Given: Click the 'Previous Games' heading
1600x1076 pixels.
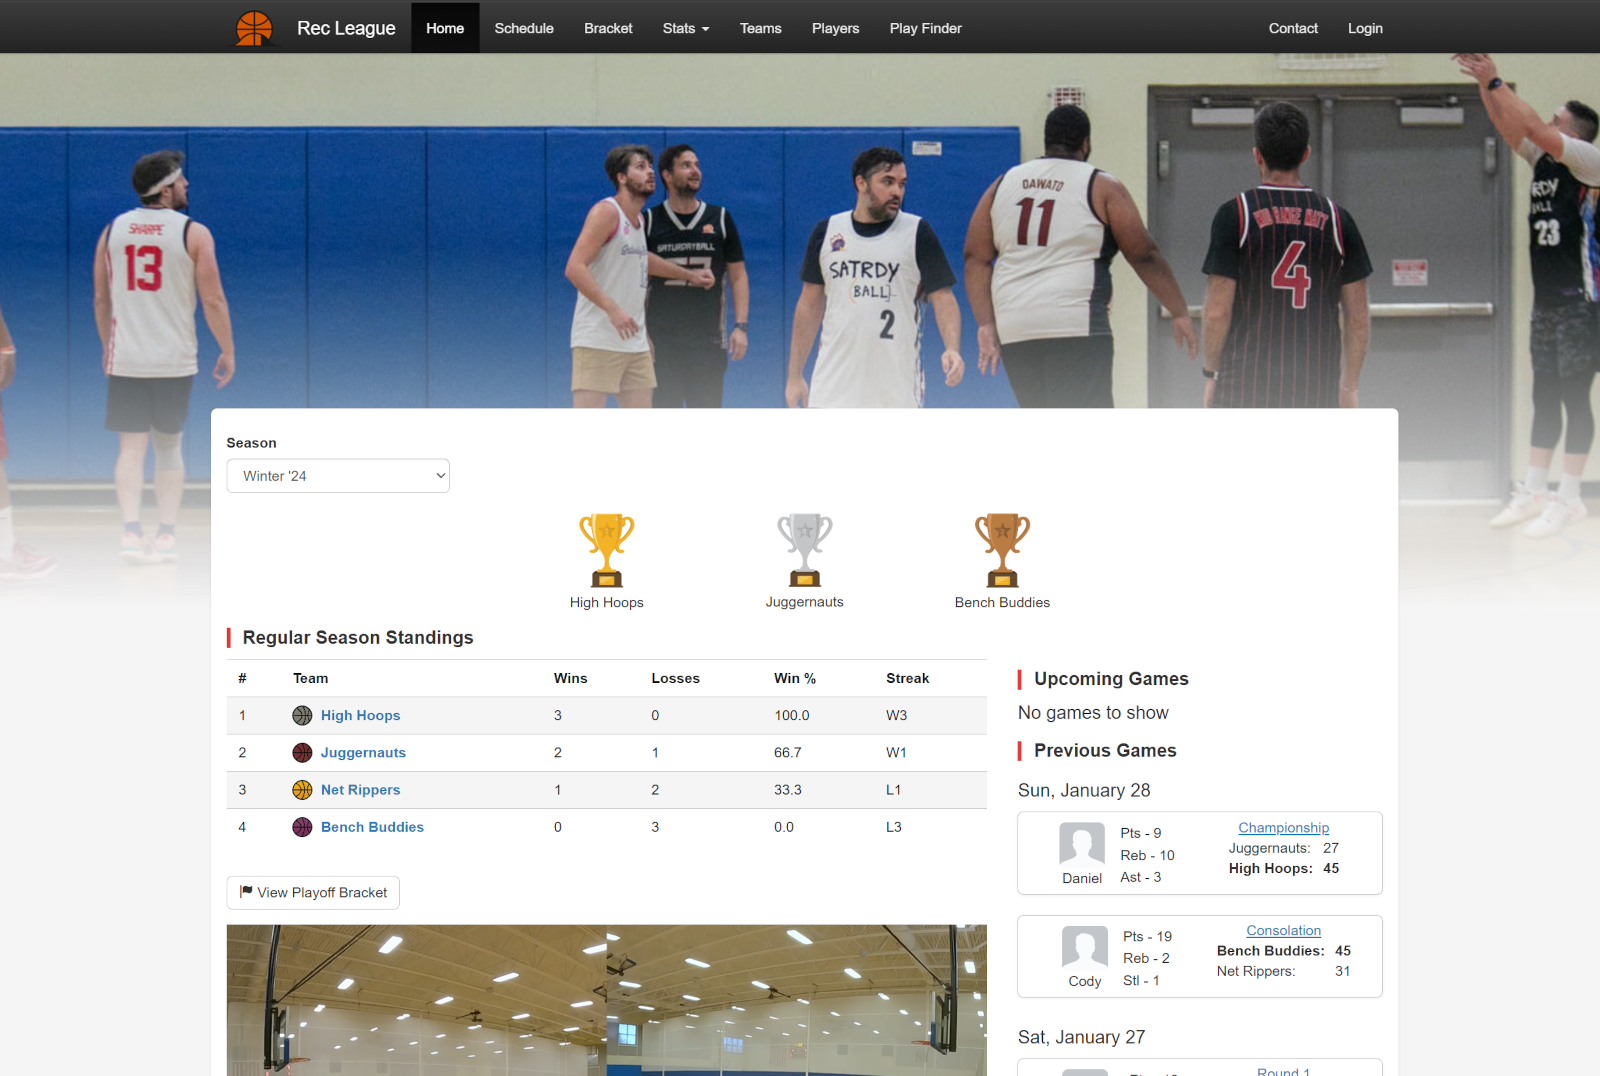Looking at the screenshot, I should [x=1105, y=751].
